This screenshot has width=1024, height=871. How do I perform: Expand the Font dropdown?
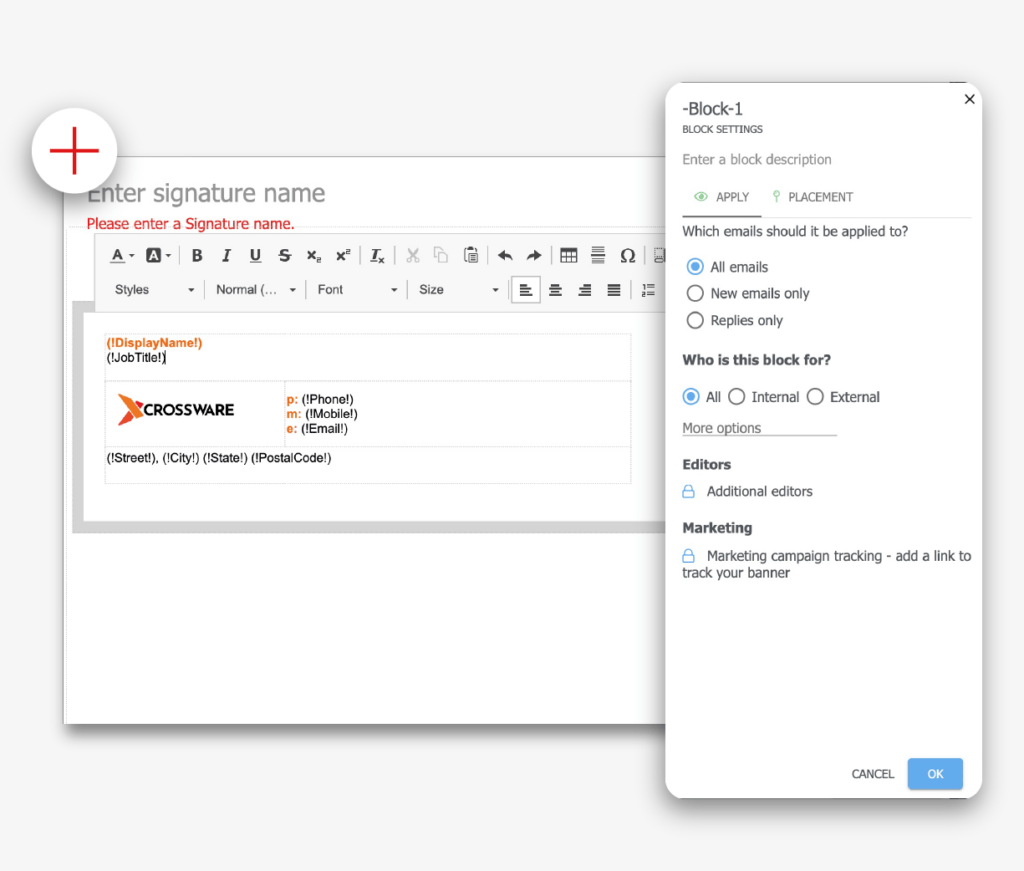click(357, 290)
